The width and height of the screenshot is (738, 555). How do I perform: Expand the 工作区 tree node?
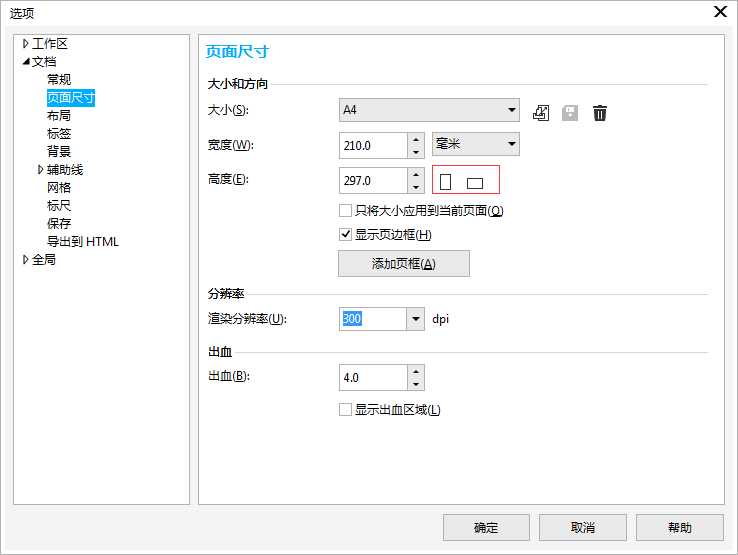(26, 44)
